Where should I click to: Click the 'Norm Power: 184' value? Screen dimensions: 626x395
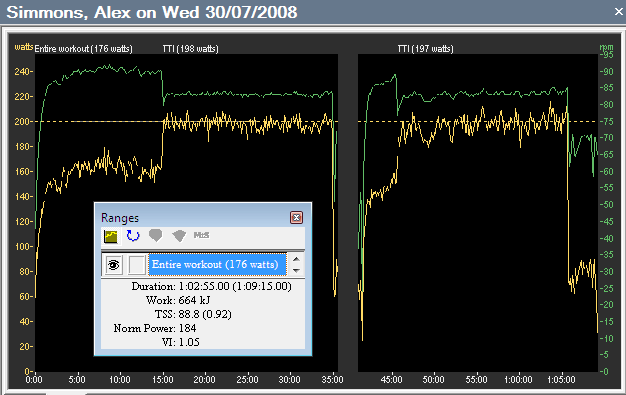click(x=155, y=328)
